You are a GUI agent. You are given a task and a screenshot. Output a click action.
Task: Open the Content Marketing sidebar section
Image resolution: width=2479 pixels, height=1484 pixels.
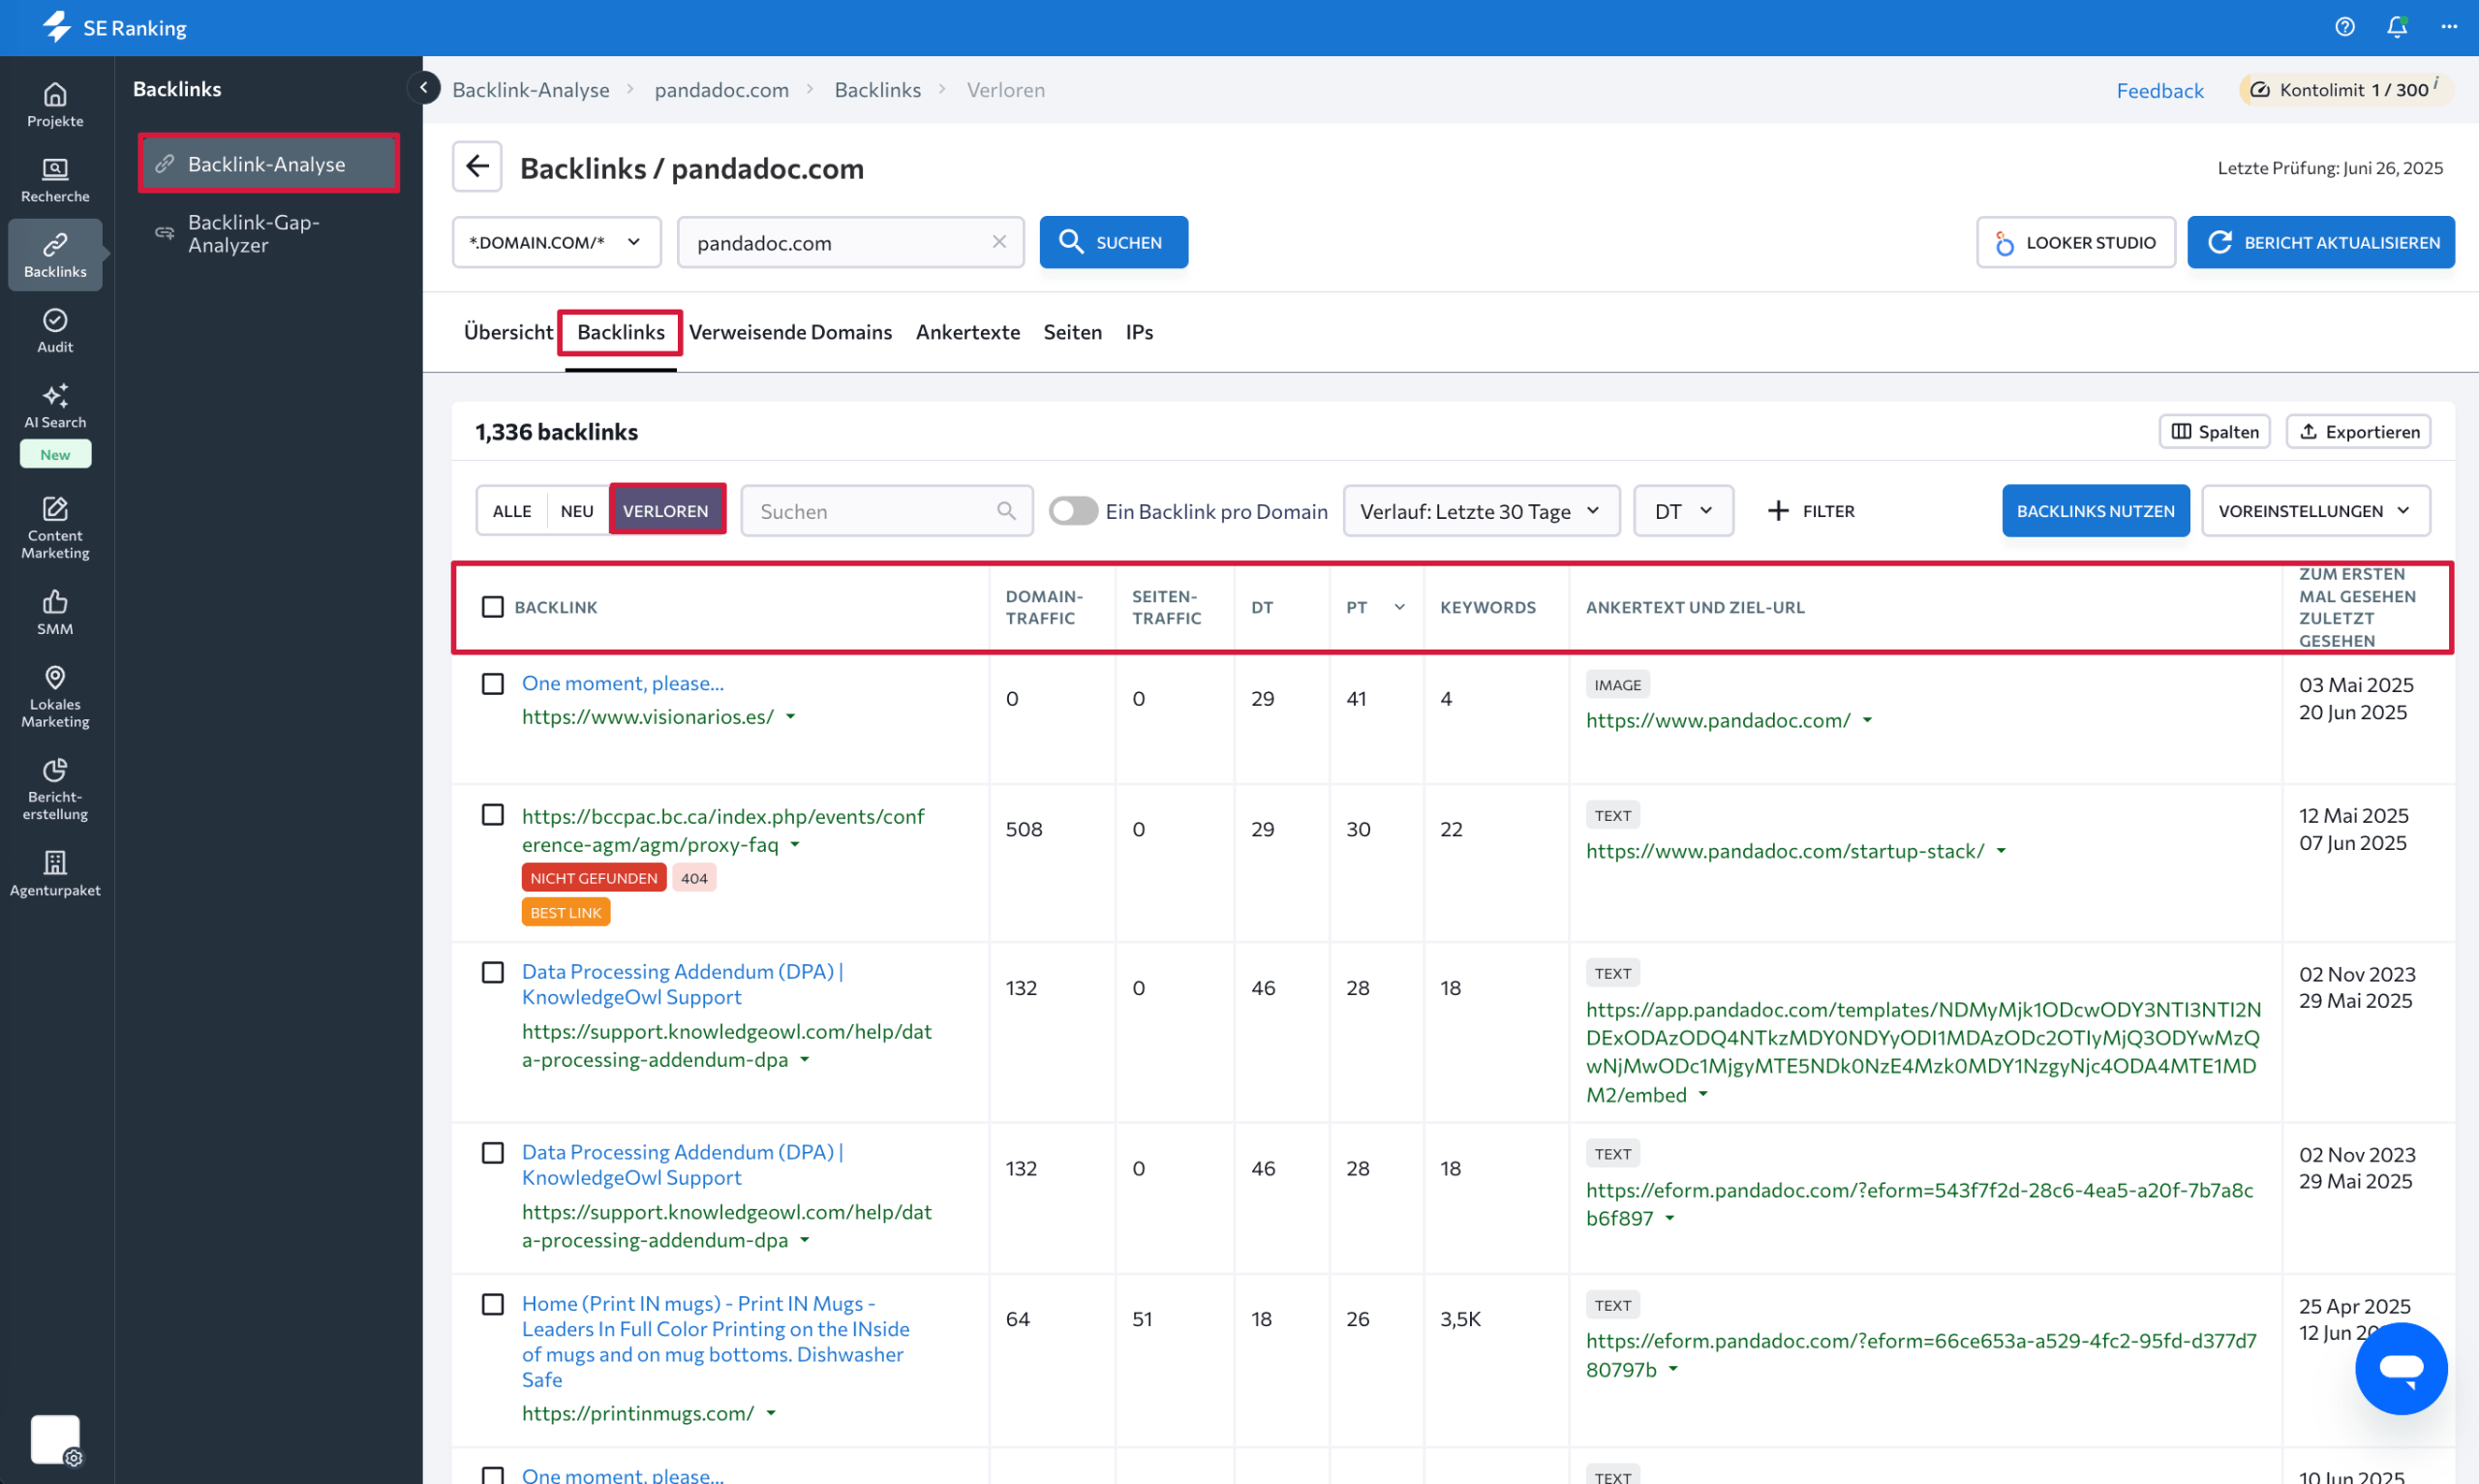coord(55,527)
